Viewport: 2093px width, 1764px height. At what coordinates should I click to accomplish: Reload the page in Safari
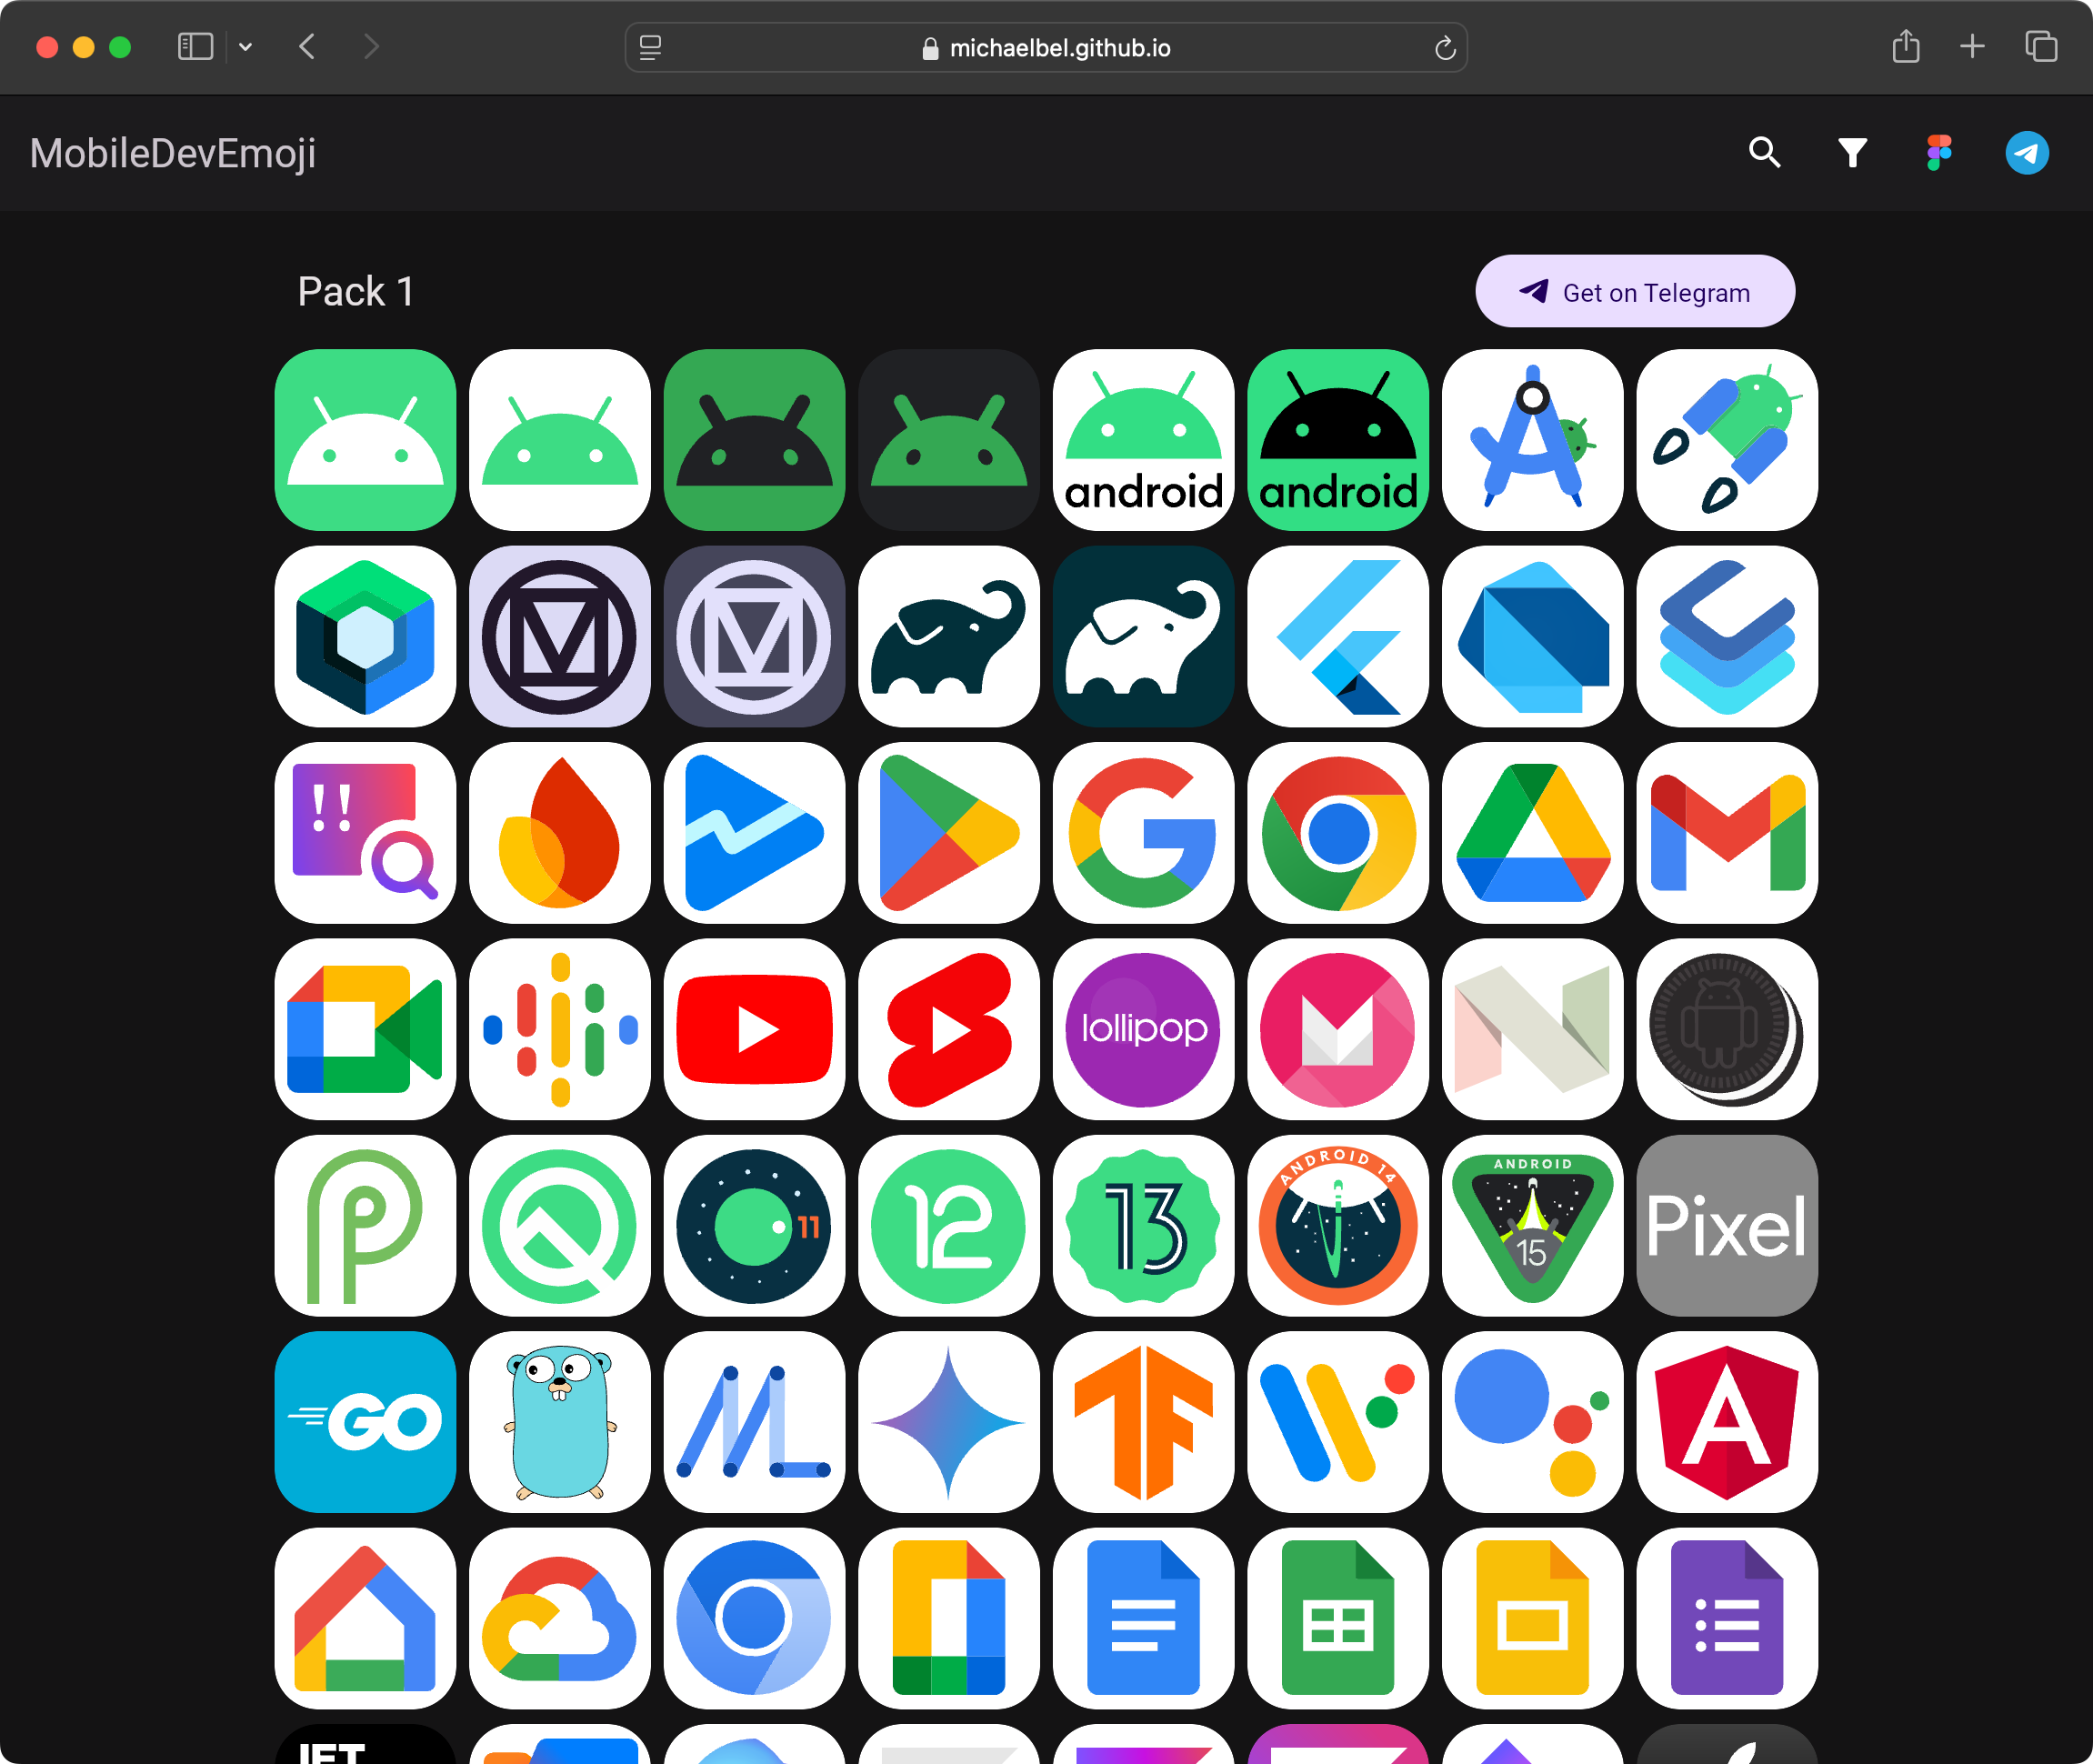[1444, 48]
